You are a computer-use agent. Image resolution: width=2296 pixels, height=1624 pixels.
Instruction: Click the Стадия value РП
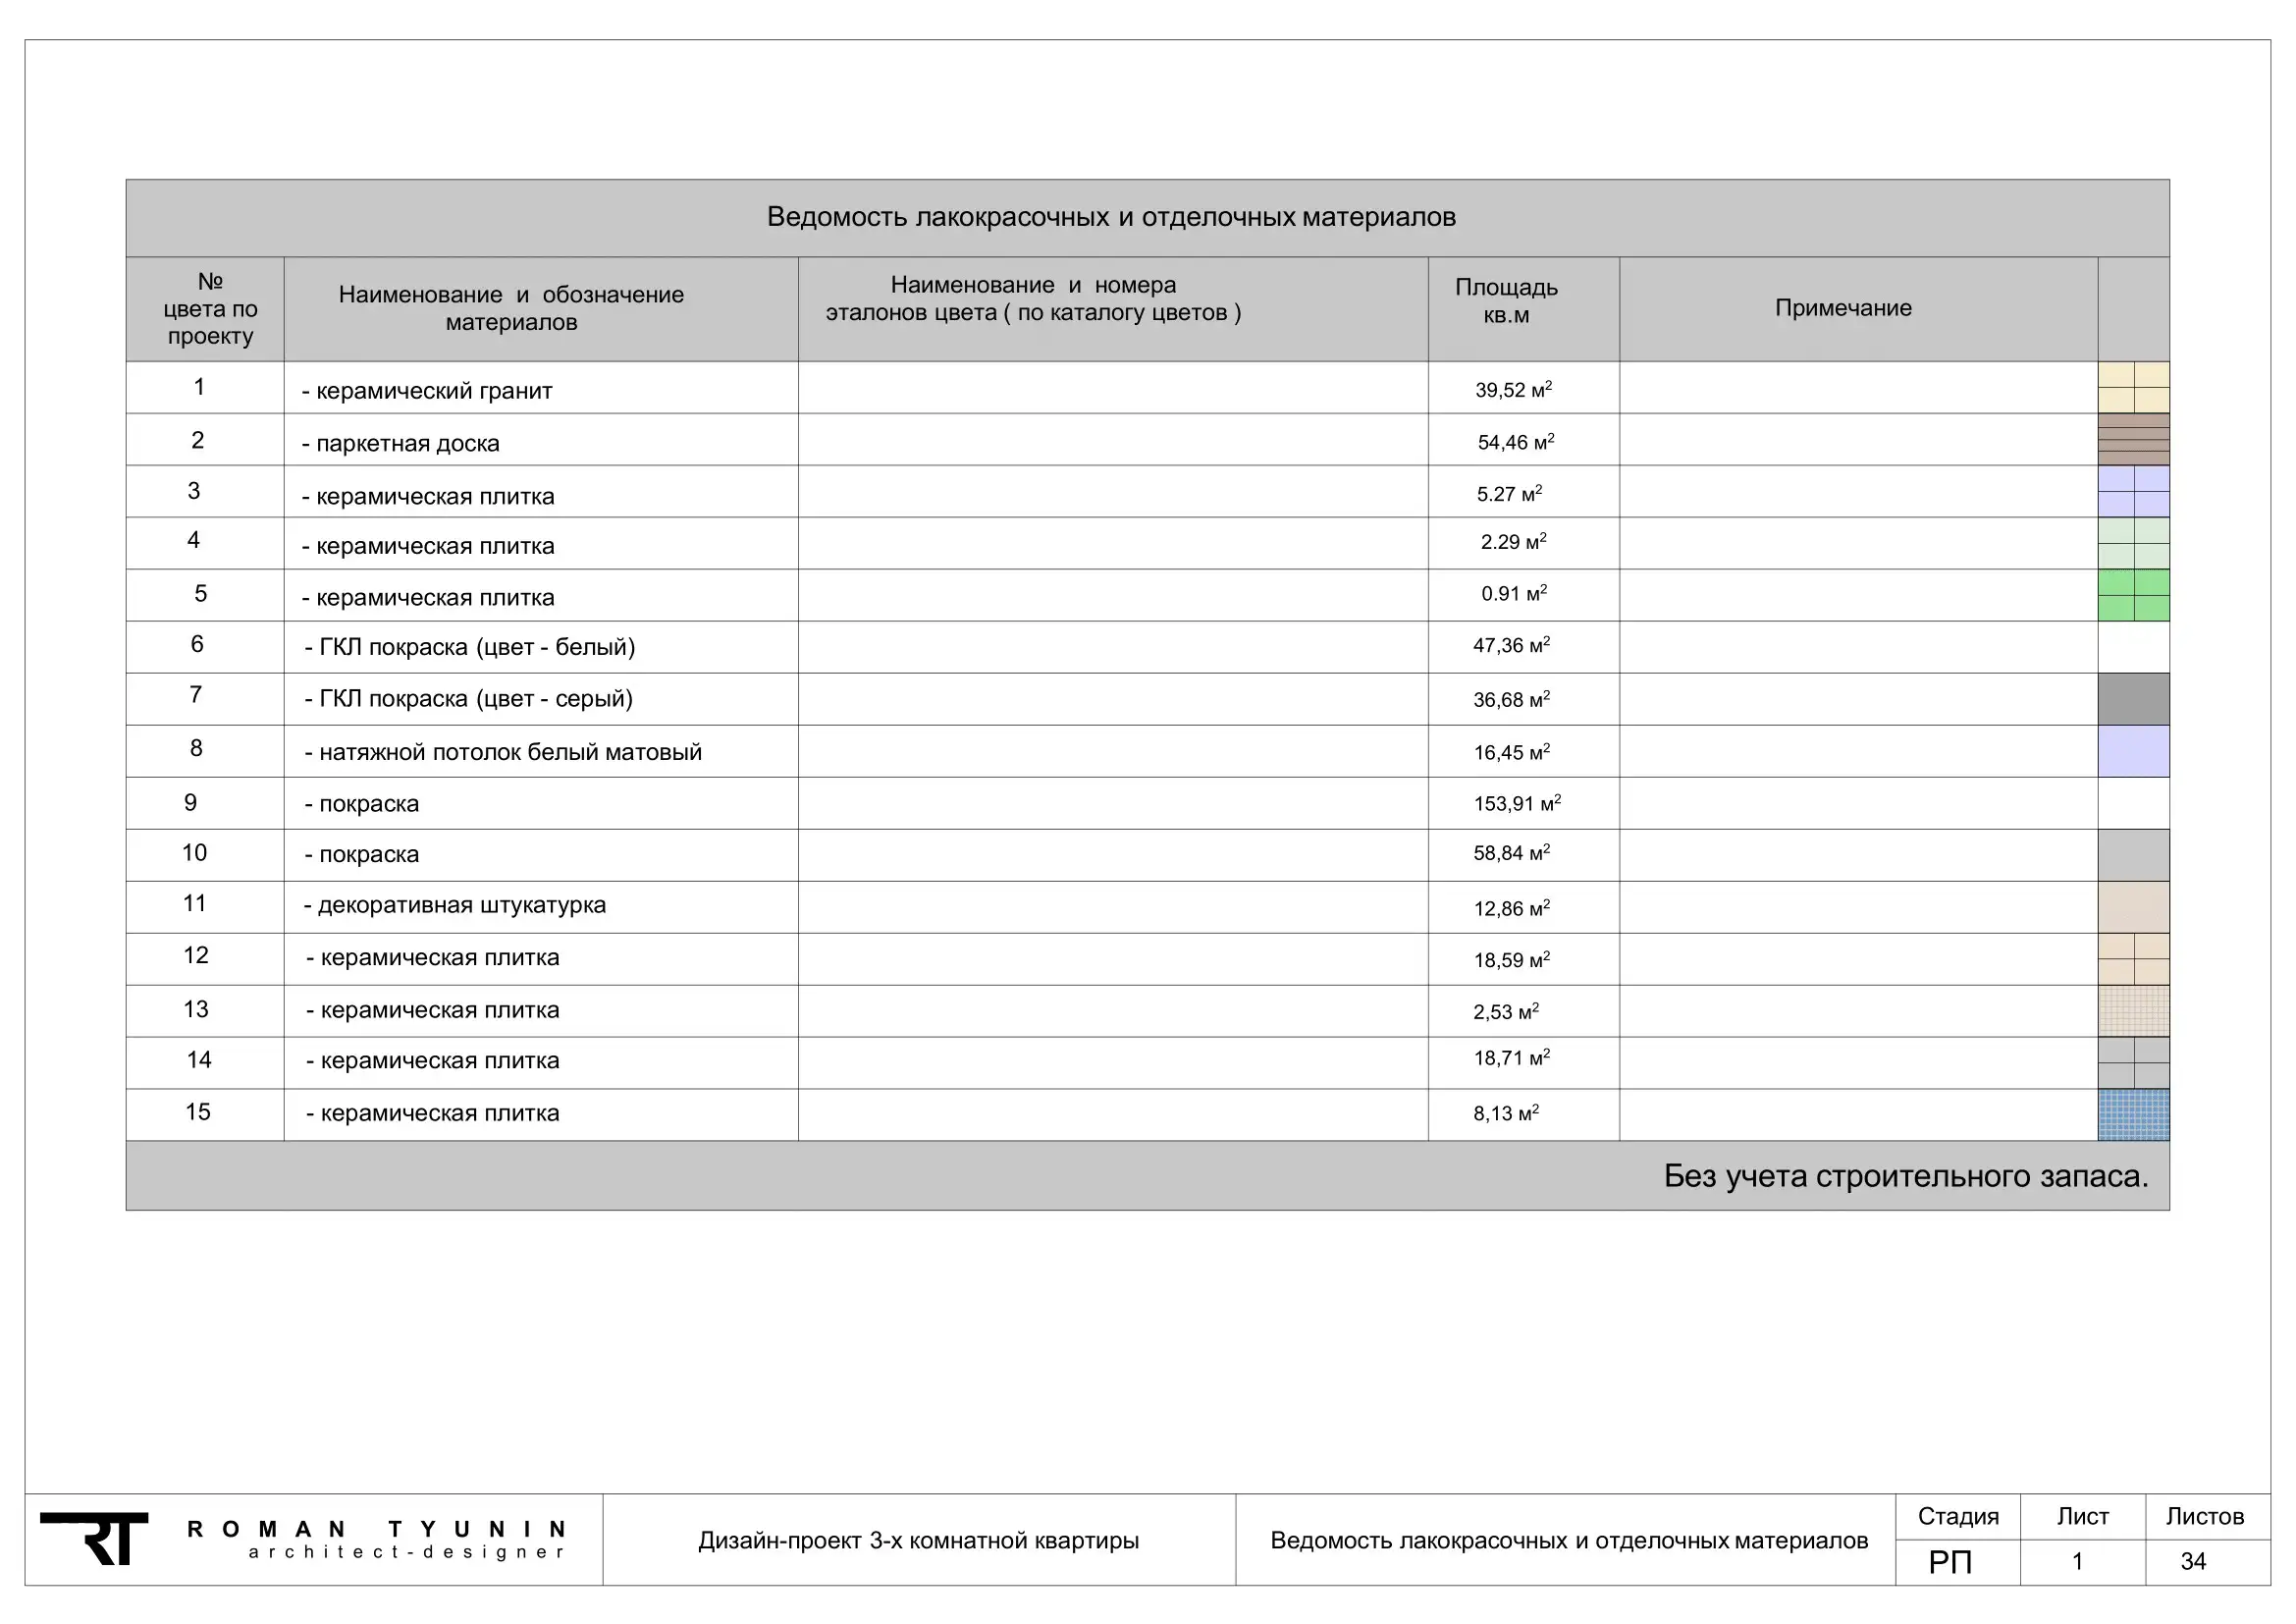[1950, 1562]
